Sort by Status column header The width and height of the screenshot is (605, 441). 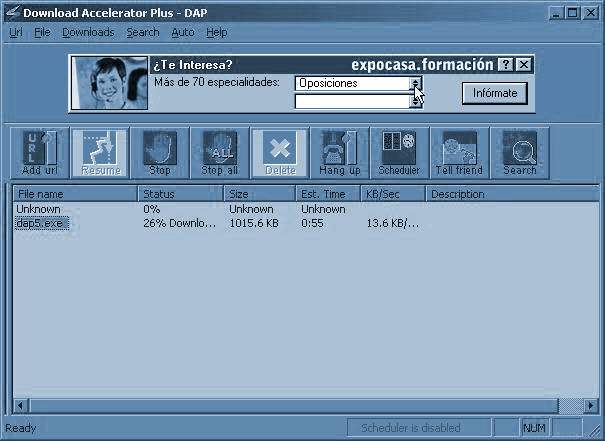coord(181,194)
